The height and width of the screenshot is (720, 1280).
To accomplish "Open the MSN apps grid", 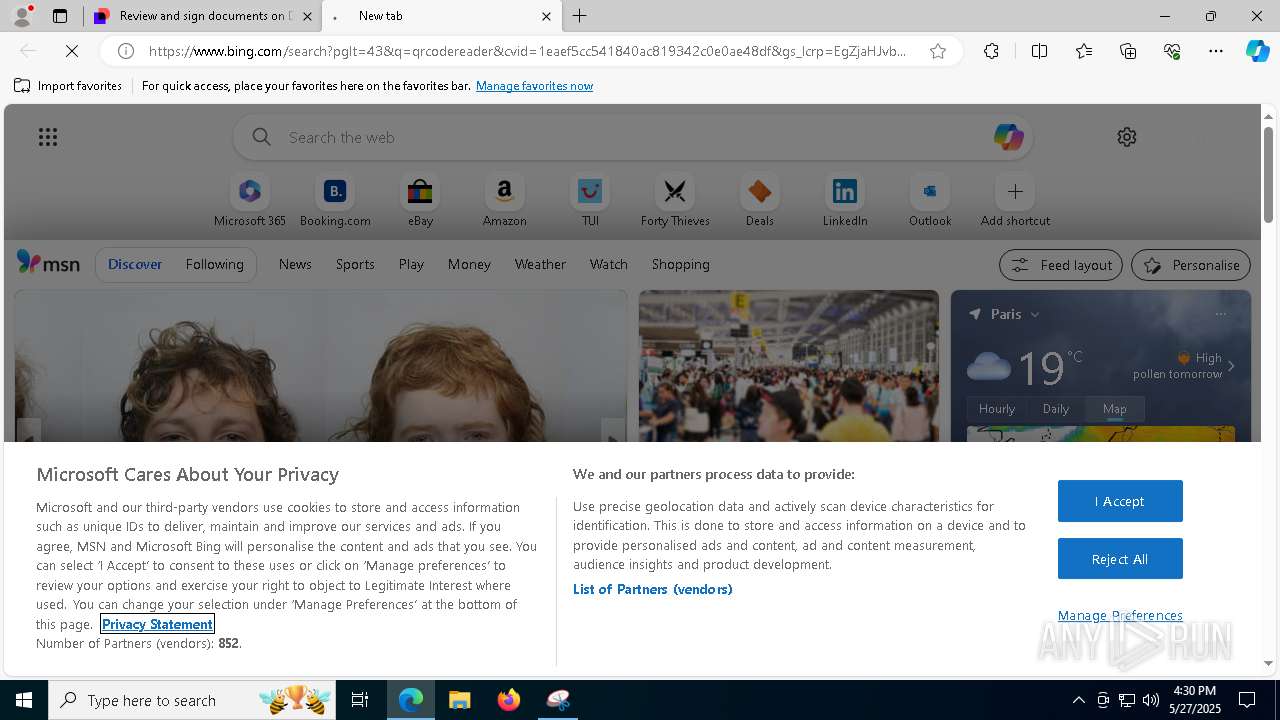I will 48,137.
